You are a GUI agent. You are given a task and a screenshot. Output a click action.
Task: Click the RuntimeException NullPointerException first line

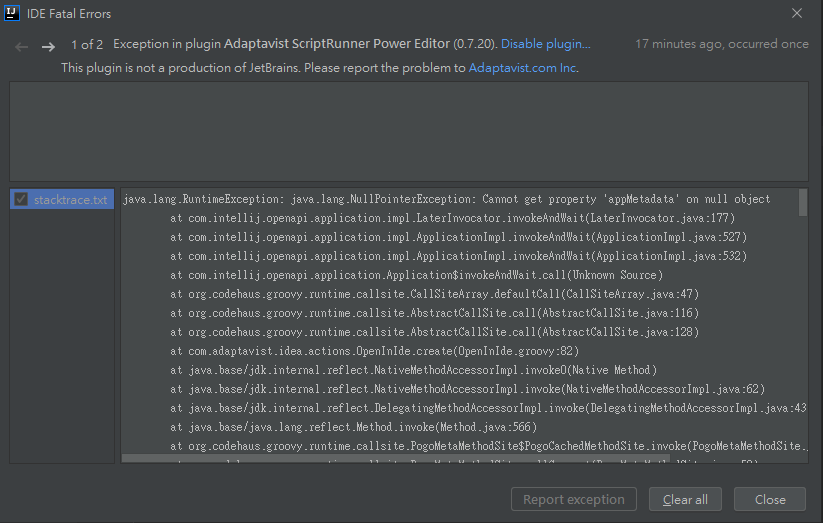tap(447, 200)
